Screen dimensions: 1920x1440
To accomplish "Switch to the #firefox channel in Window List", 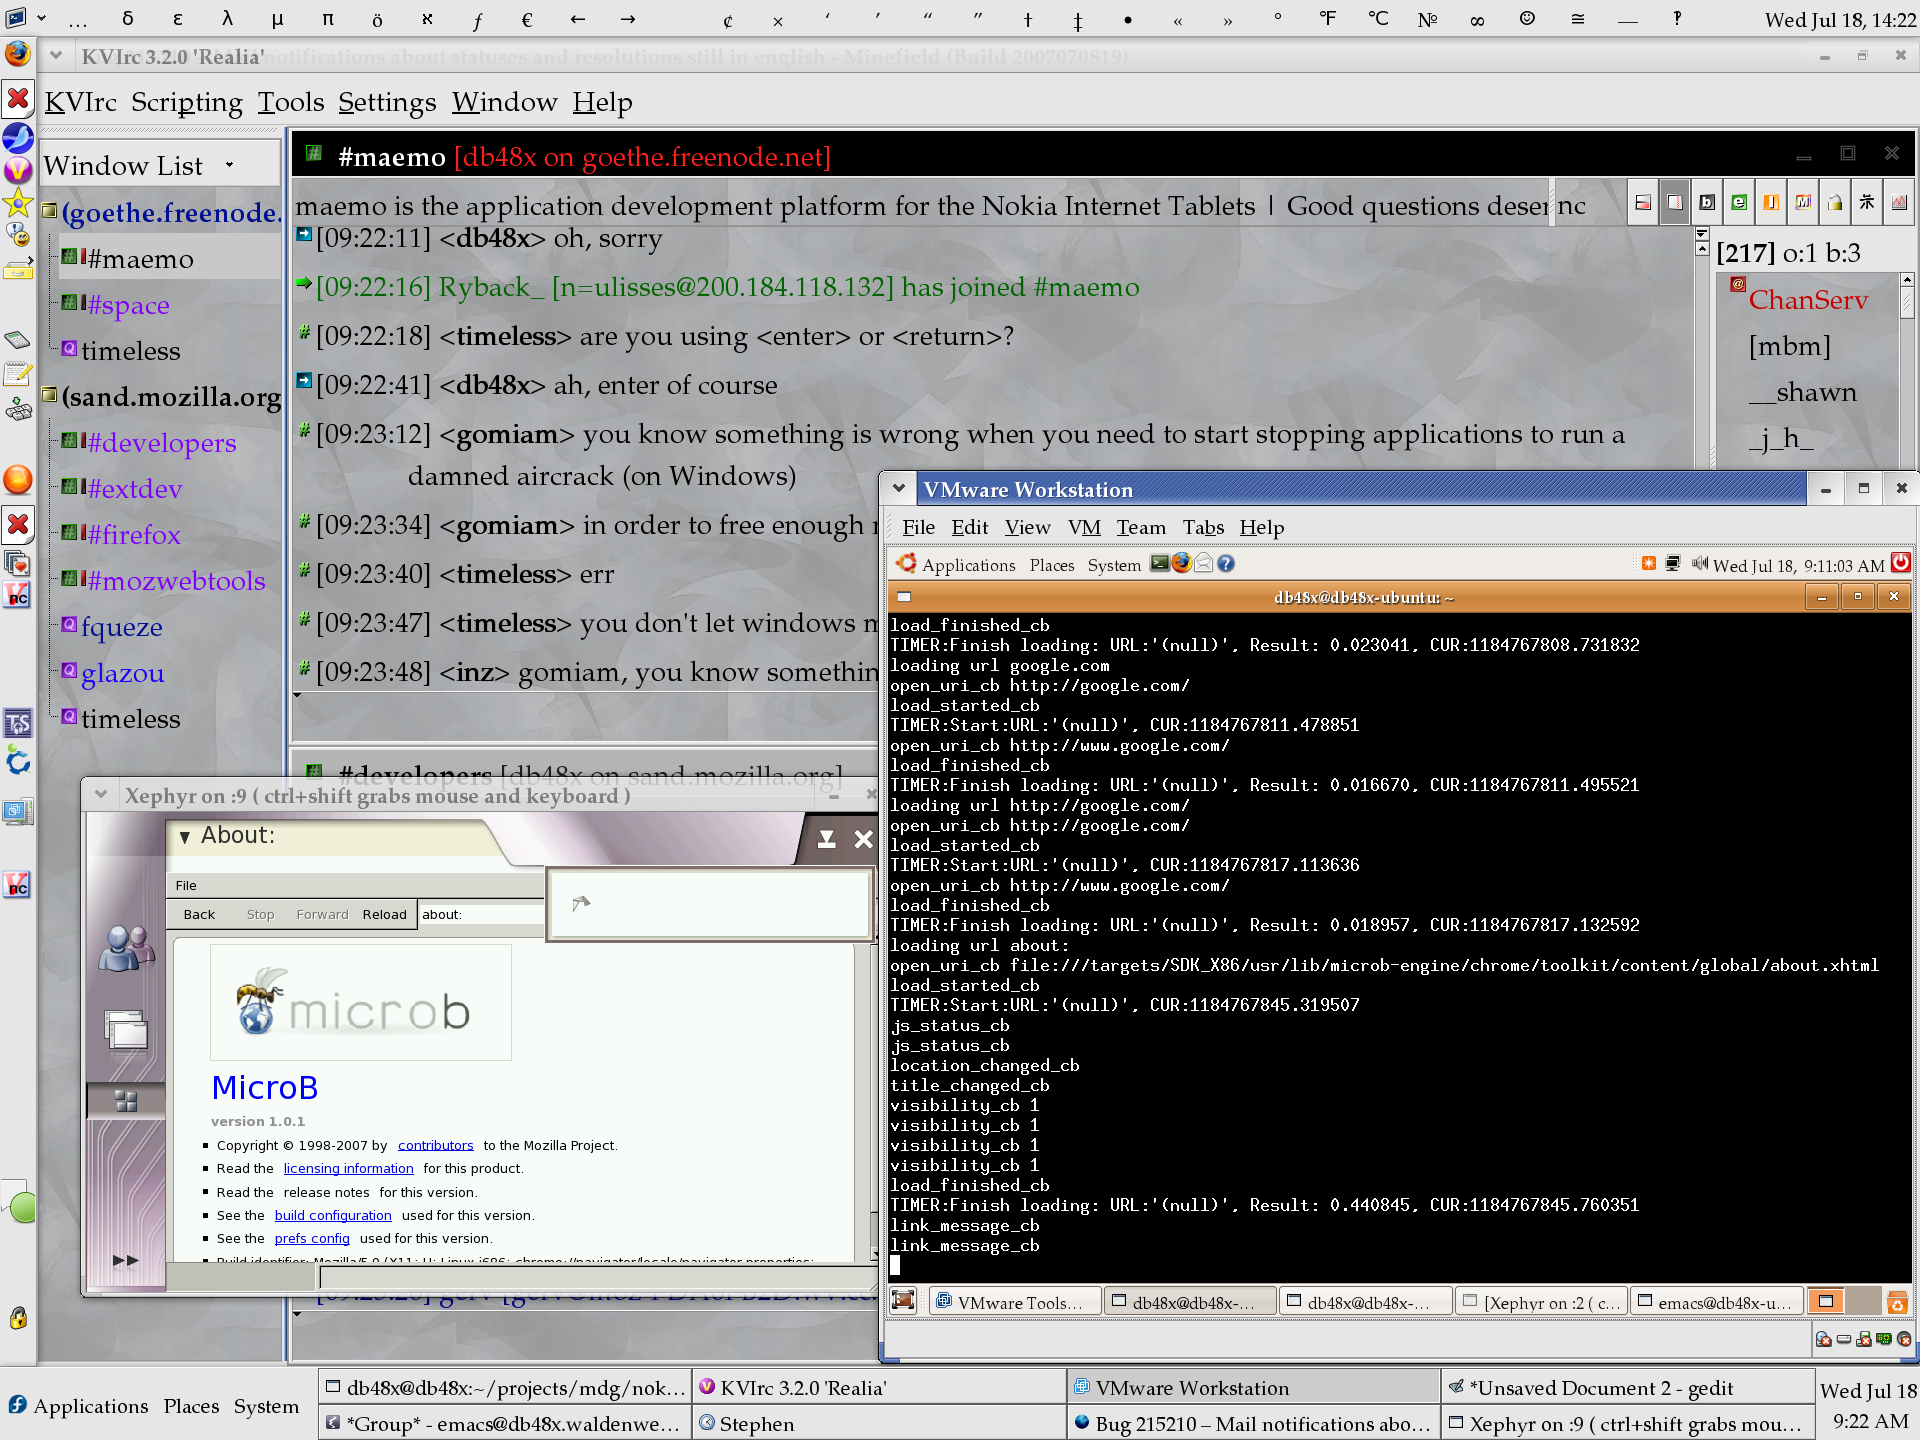I will point(134,534).
